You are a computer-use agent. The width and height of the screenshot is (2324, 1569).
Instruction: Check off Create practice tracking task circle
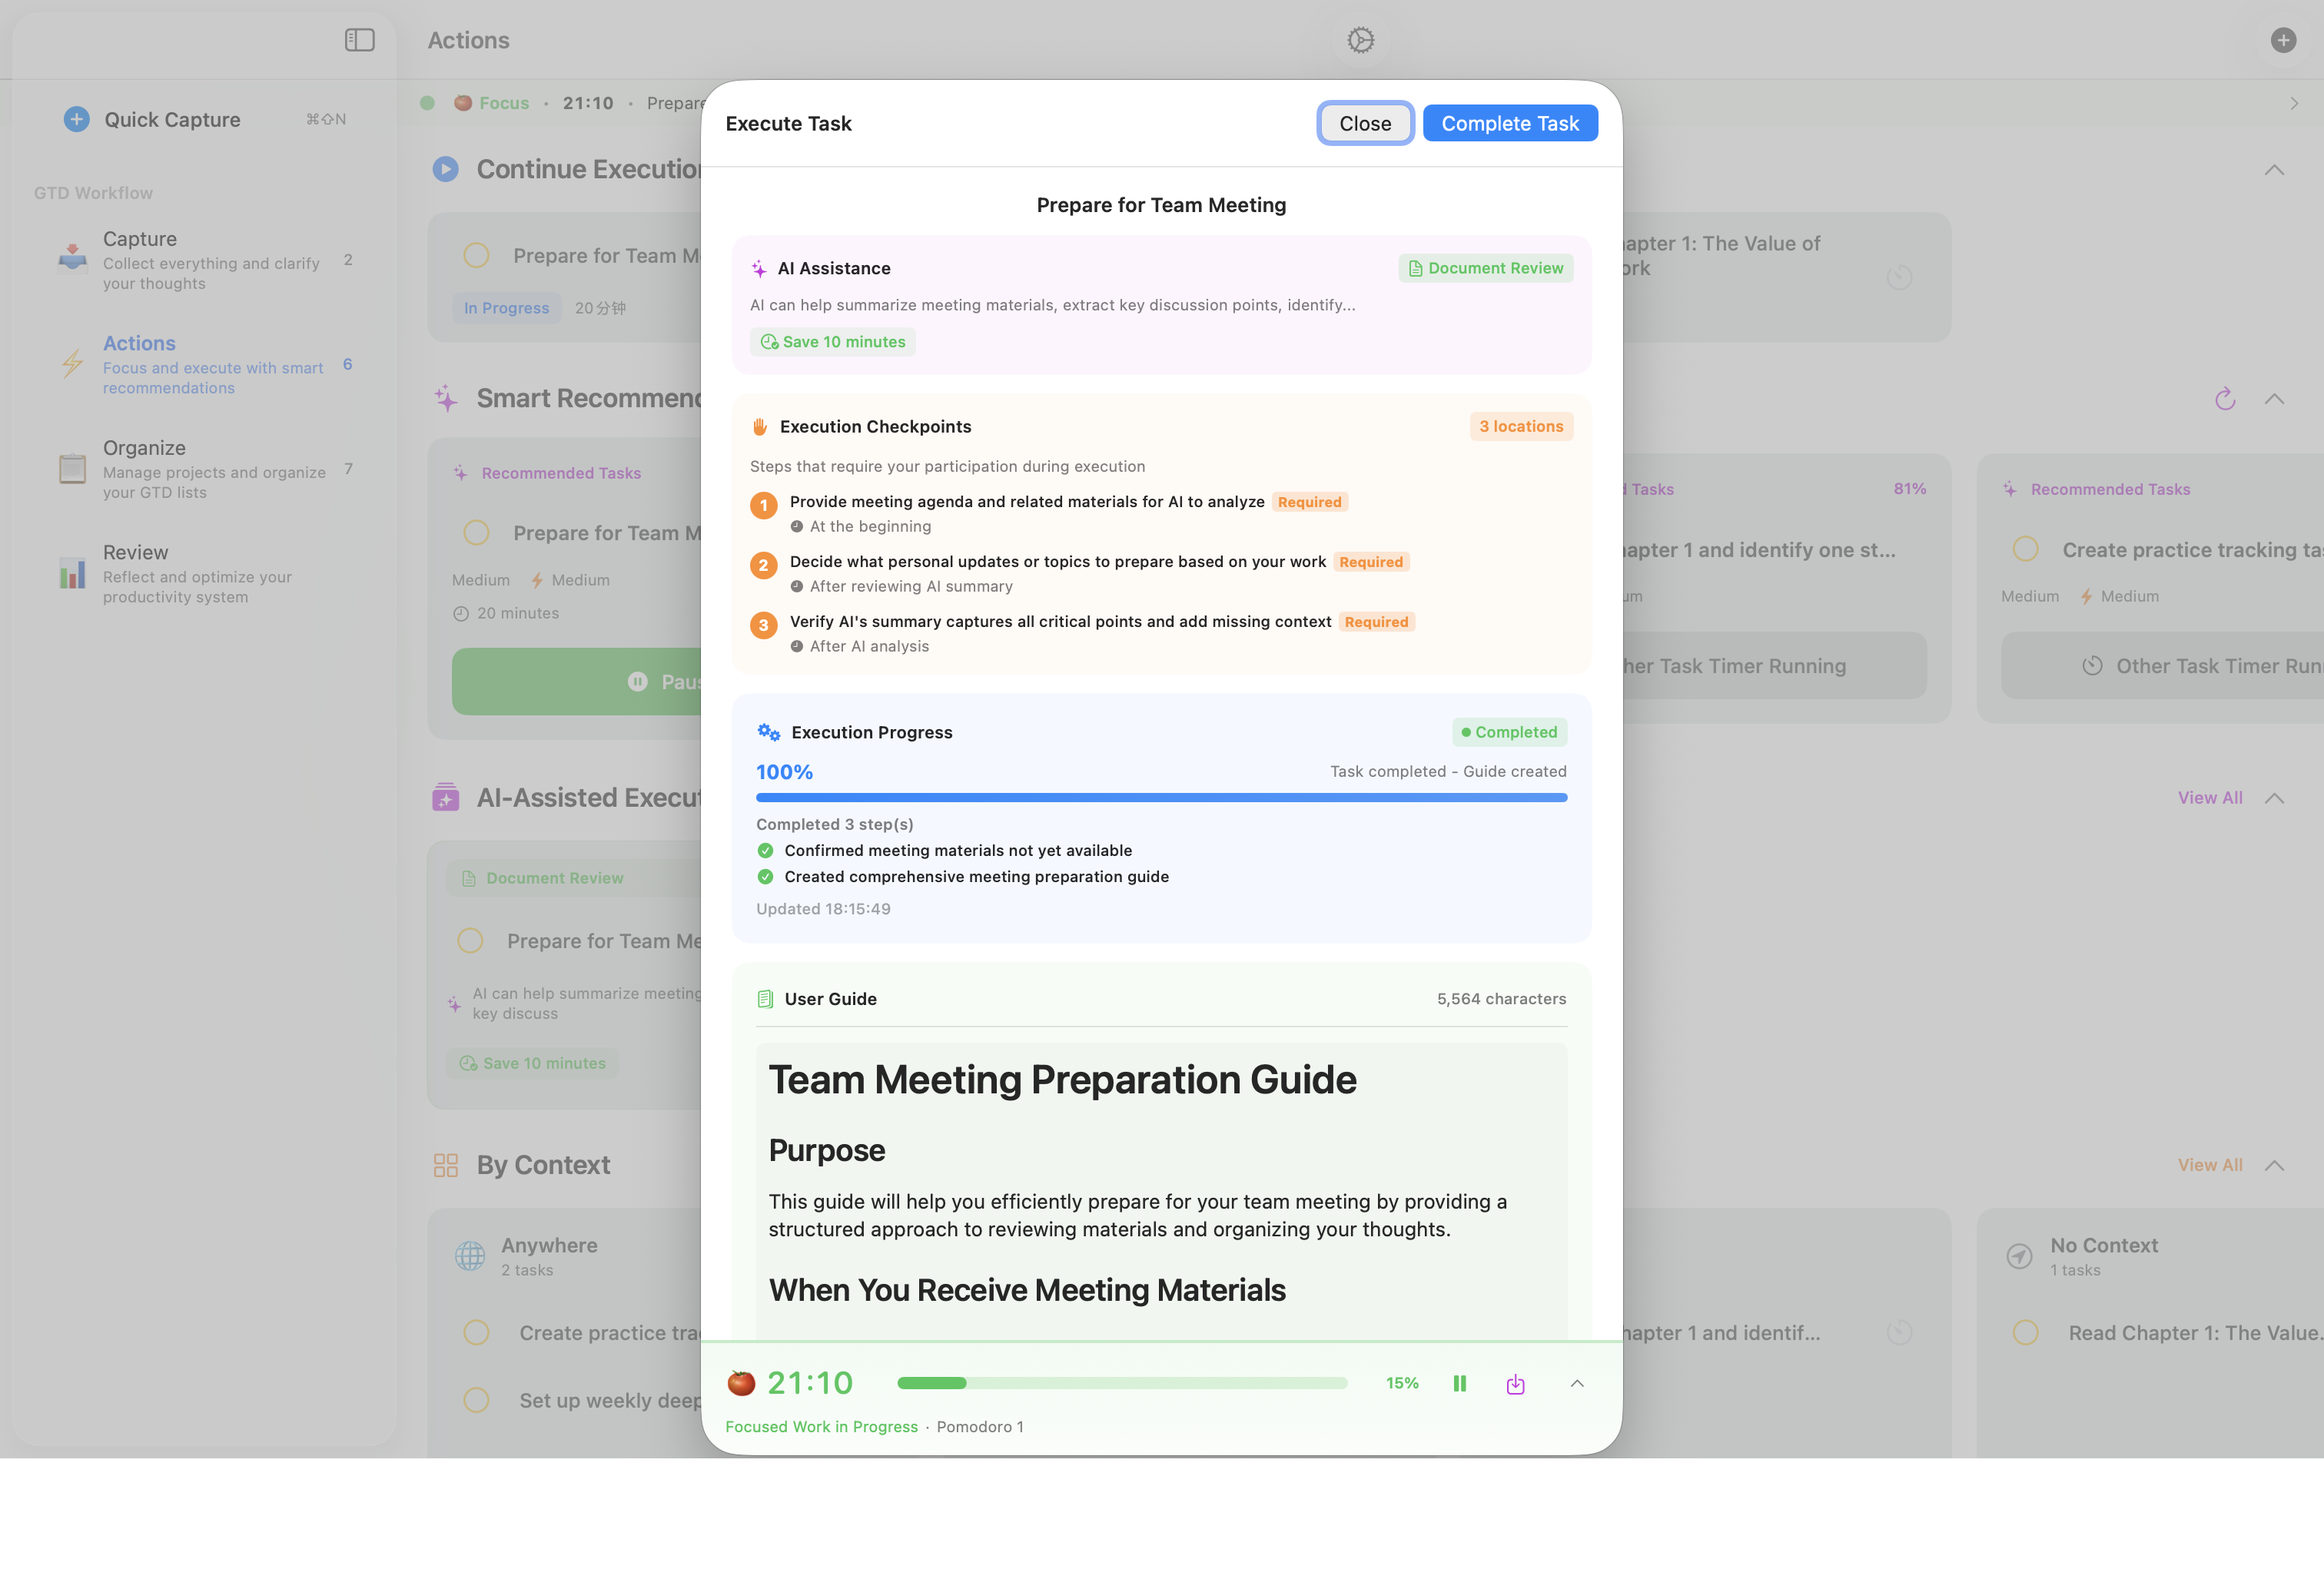coord(2025,549)
